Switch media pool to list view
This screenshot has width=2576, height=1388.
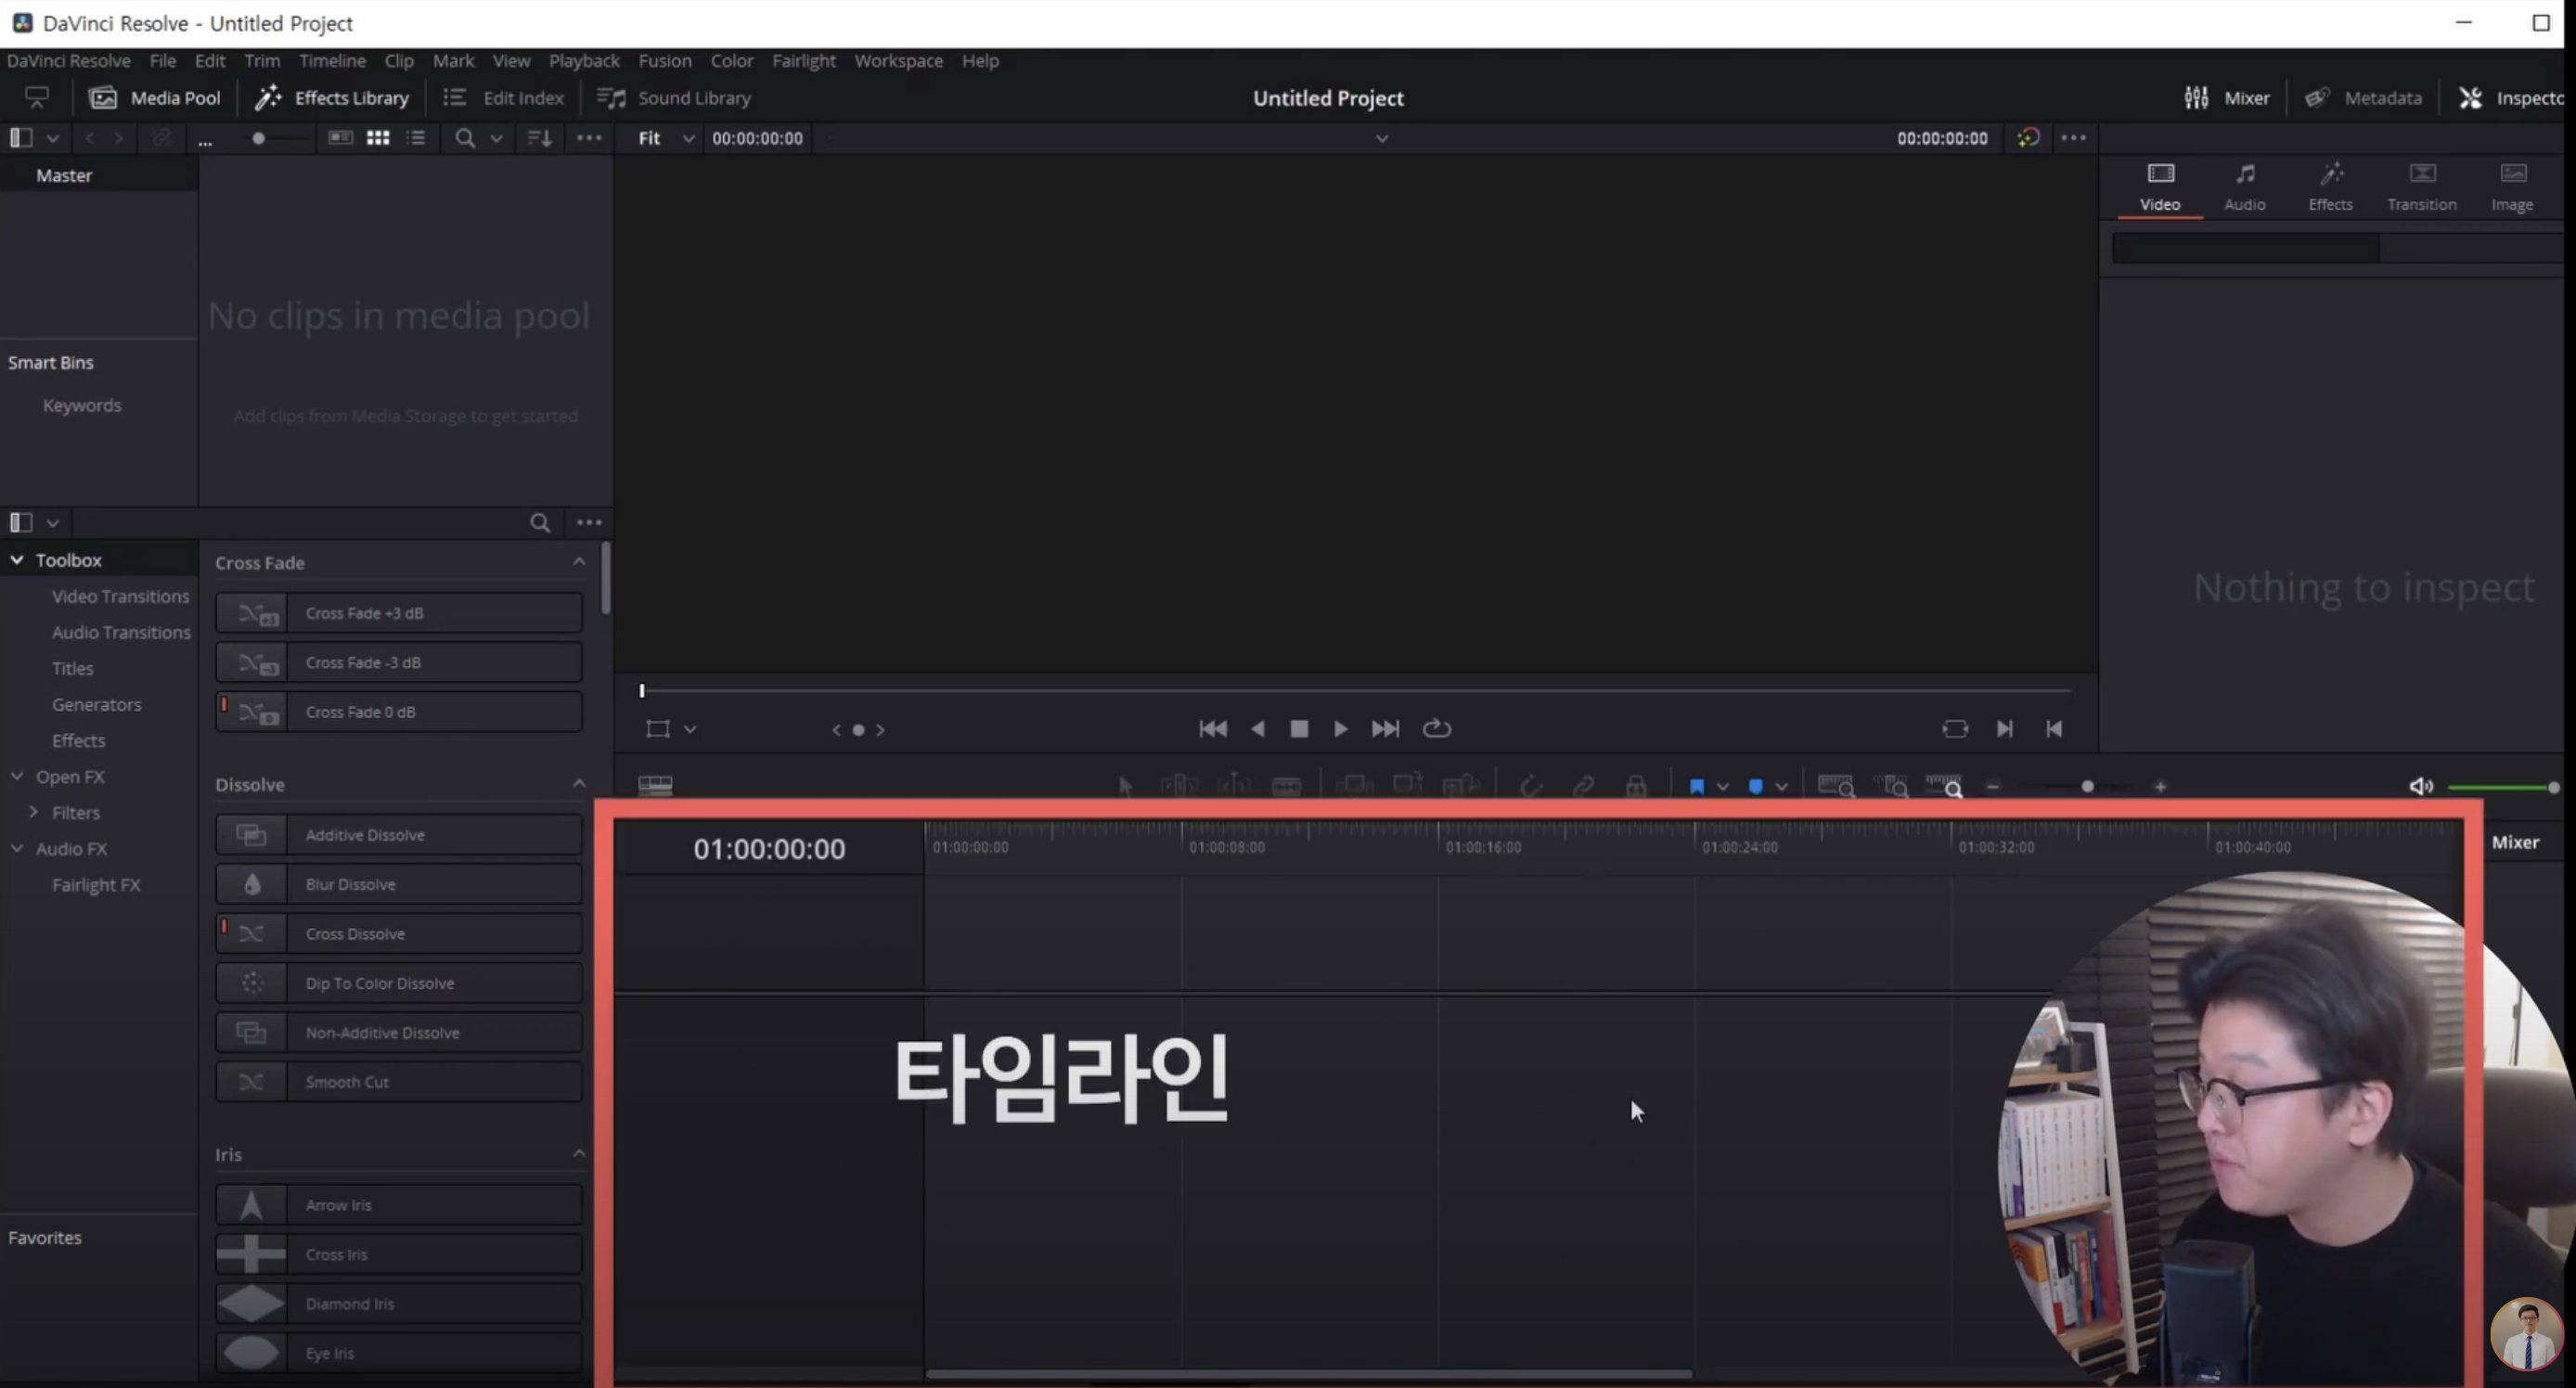pyautogui.click(x=416, y=138)
